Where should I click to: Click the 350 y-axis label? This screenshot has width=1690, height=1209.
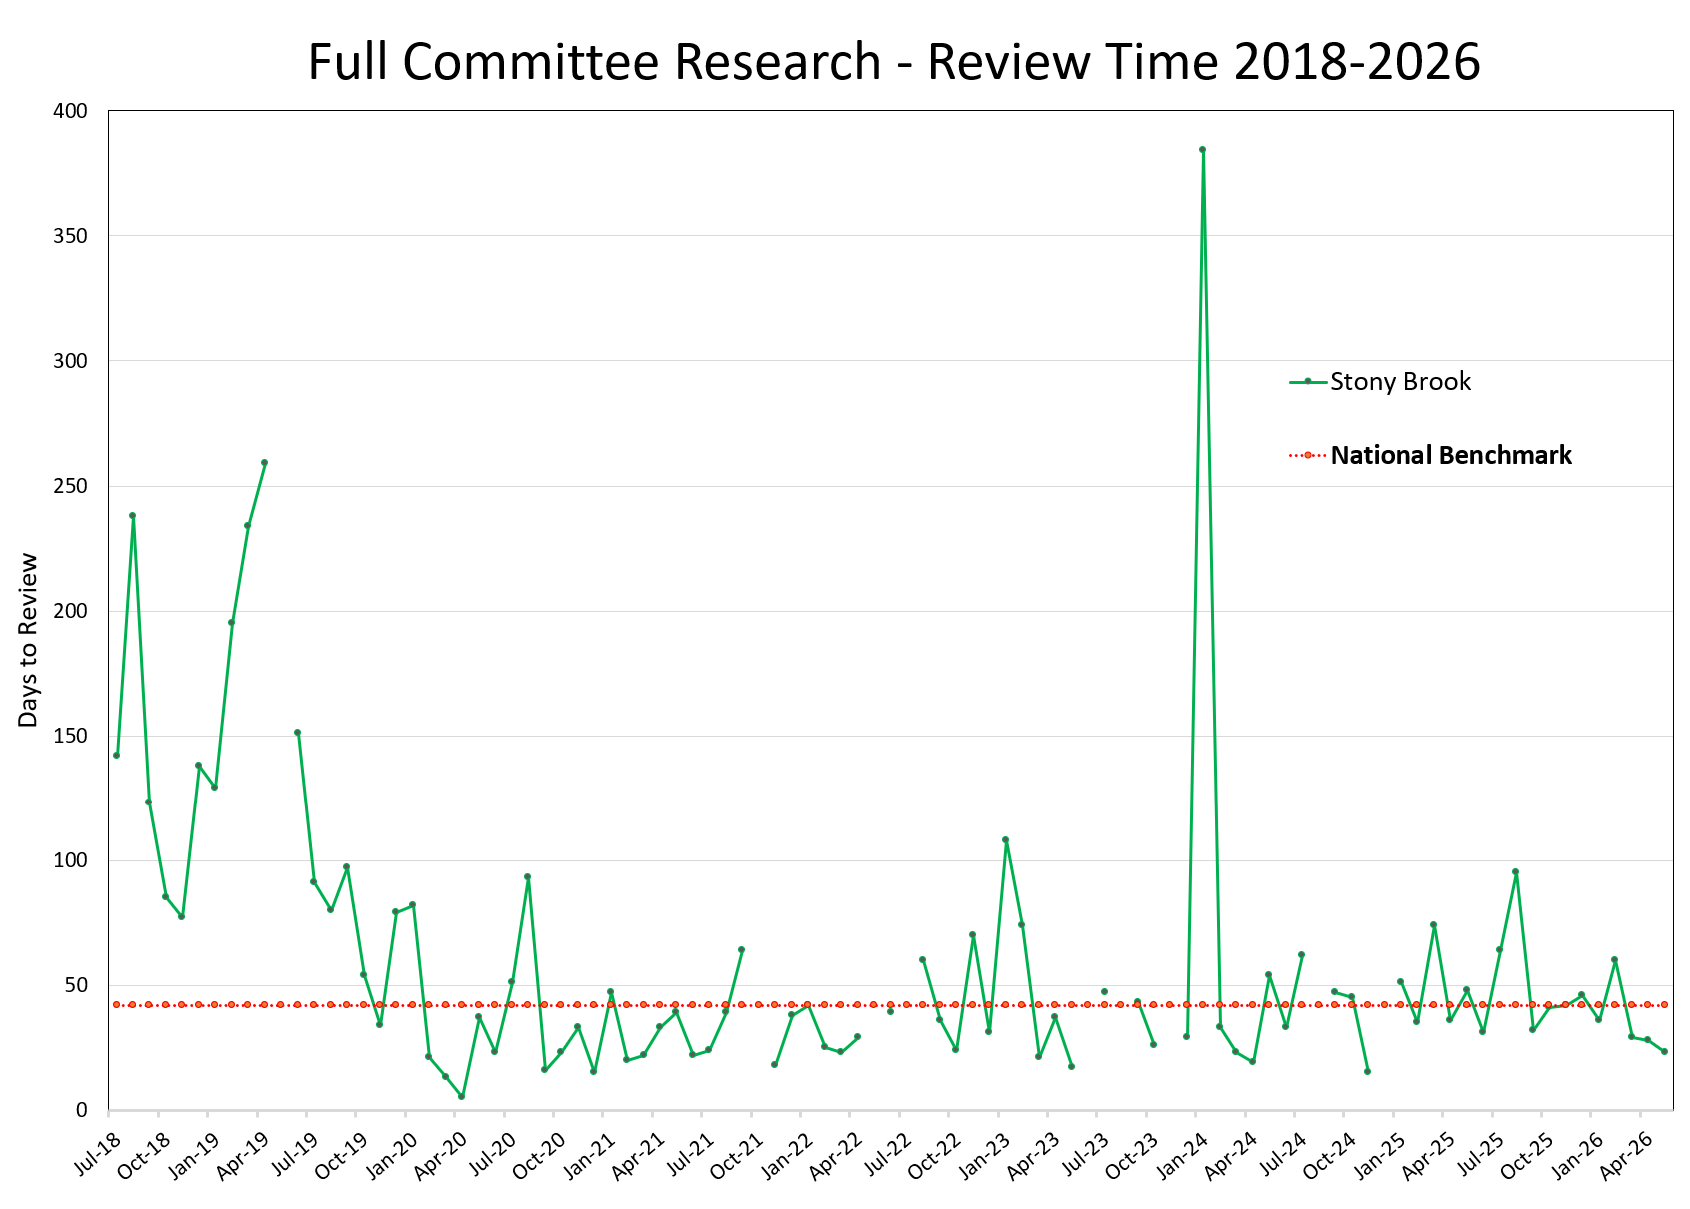point(71,236)
